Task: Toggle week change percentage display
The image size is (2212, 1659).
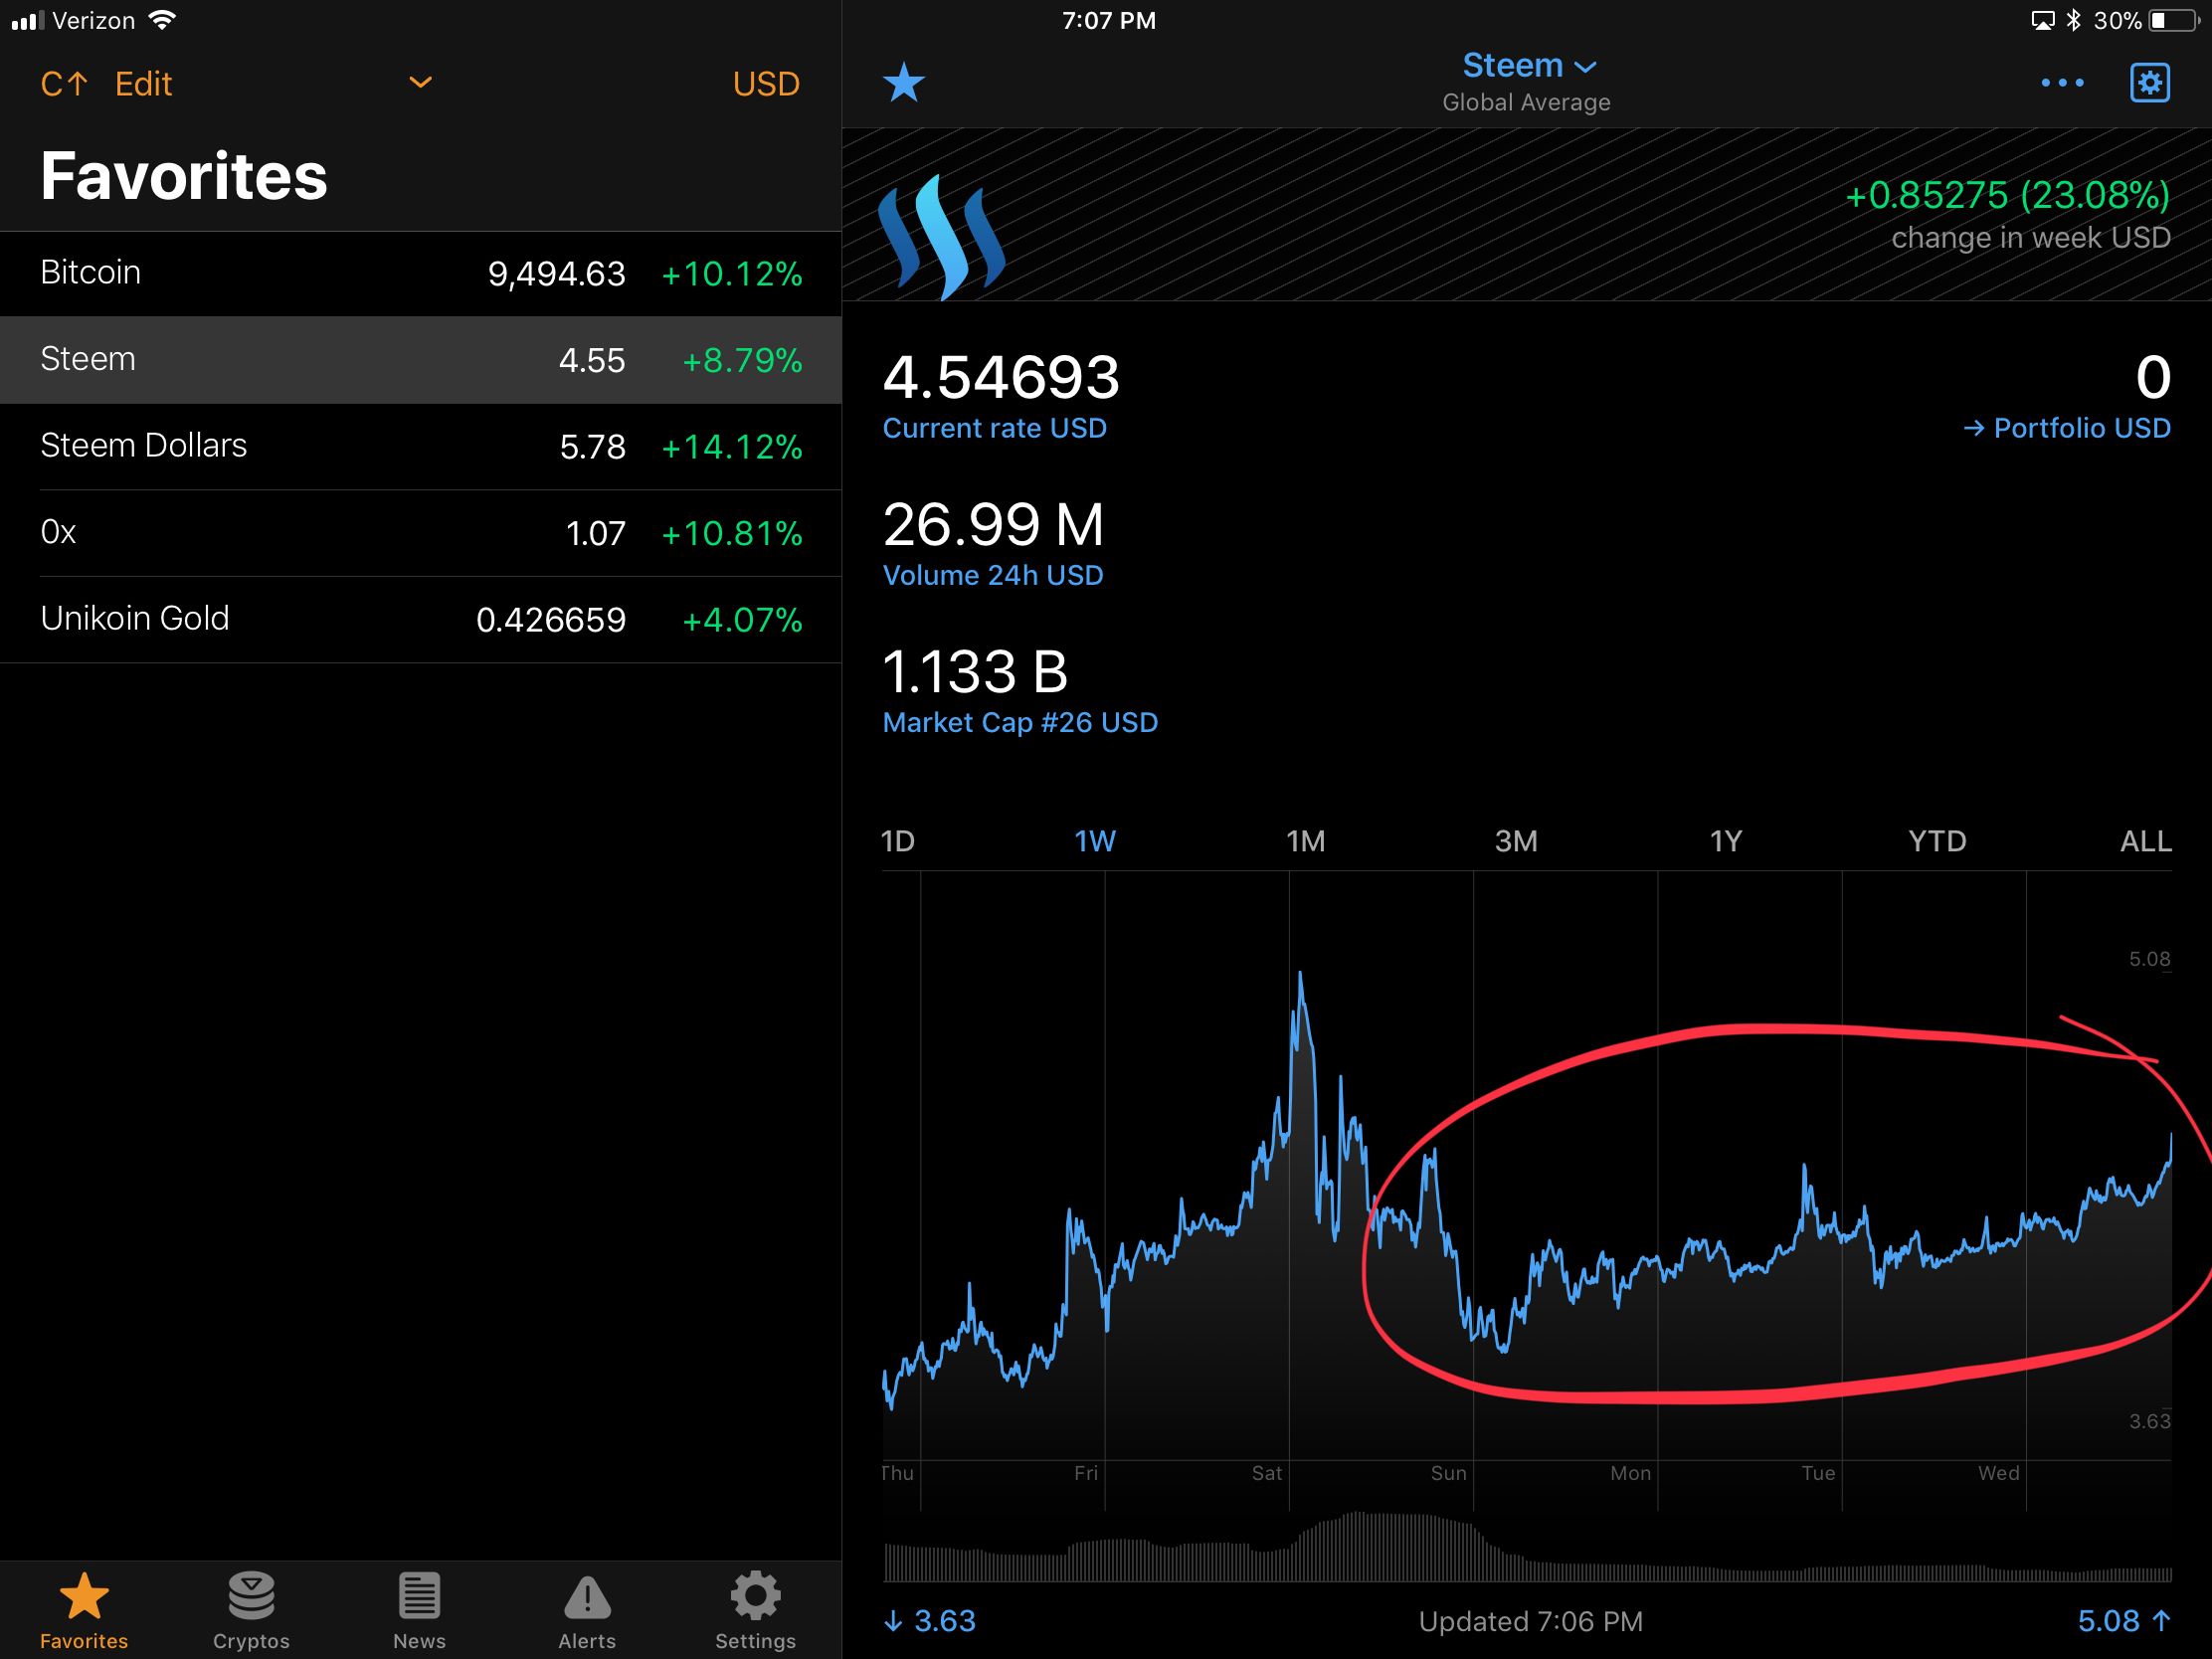Action: coord(2006,195)
